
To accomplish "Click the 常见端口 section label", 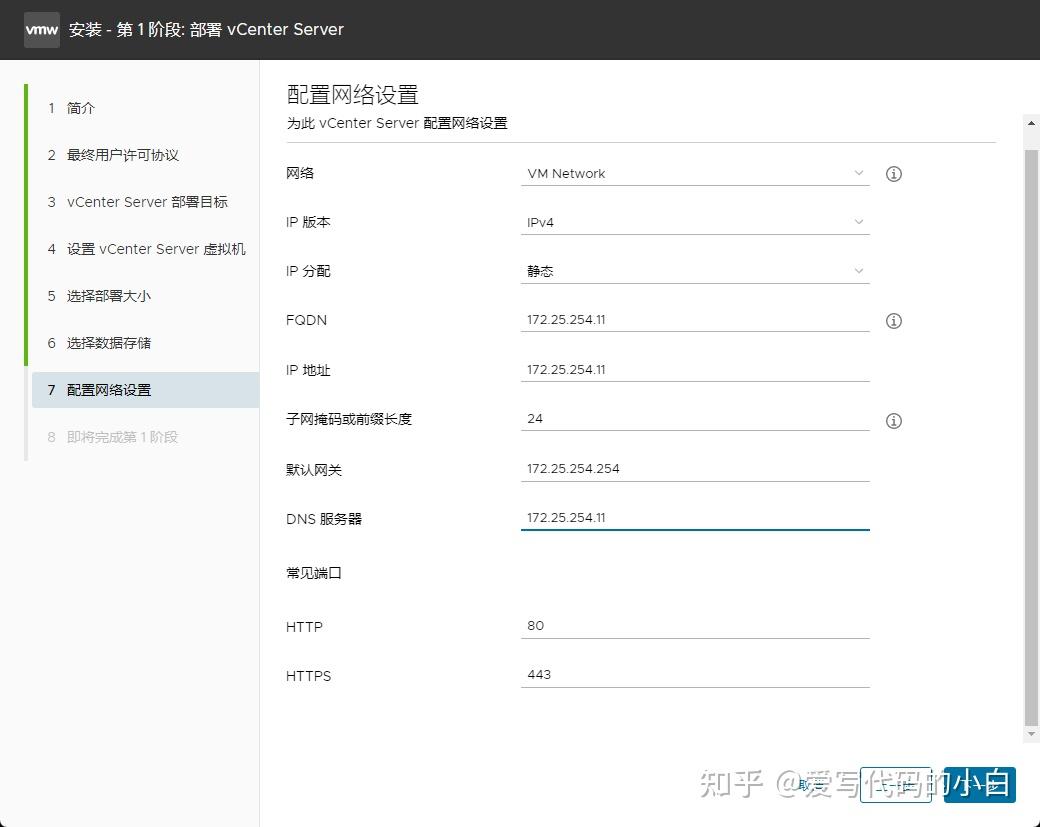I will tap(314, 573).
